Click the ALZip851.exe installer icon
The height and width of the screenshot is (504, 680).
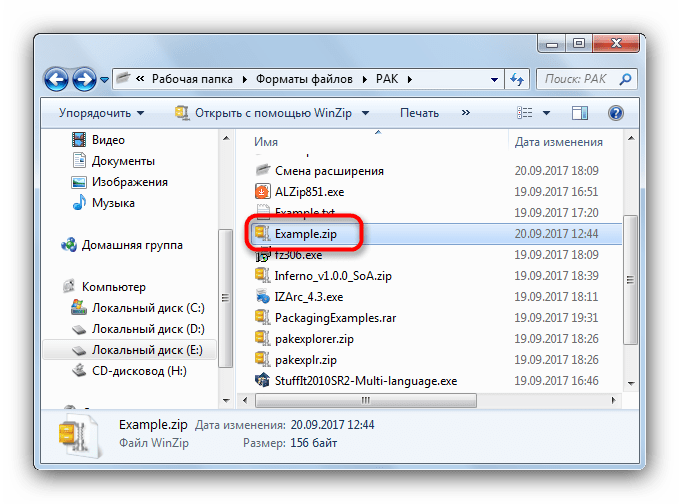pyautogui.click(x=262, y=191)
